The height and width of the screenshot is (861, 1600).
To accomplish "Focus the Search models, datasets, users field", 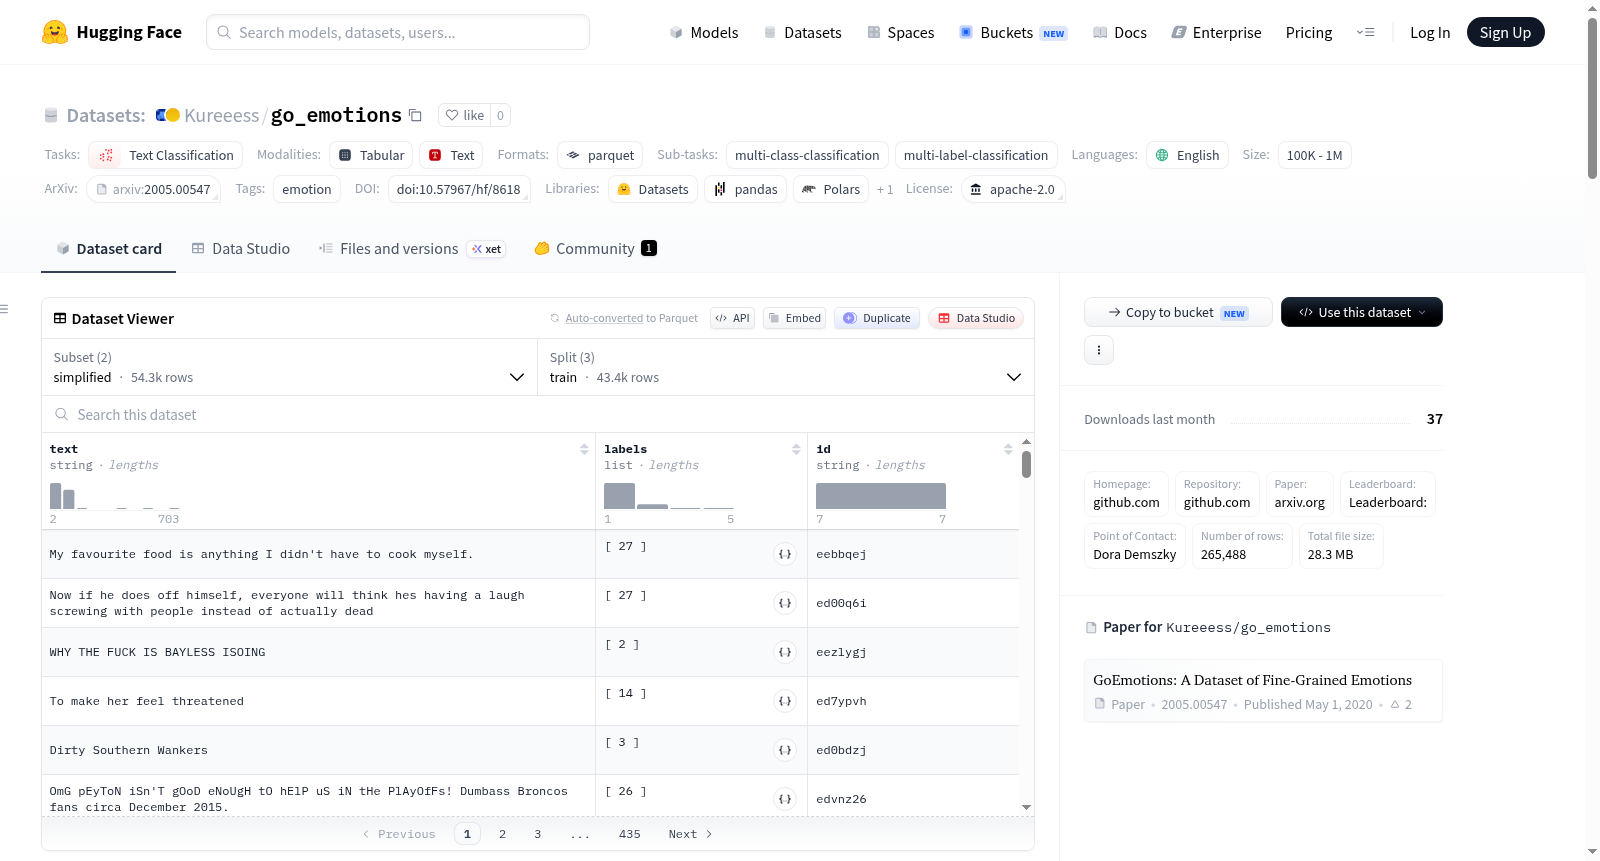I will click(x=398, y=32).
